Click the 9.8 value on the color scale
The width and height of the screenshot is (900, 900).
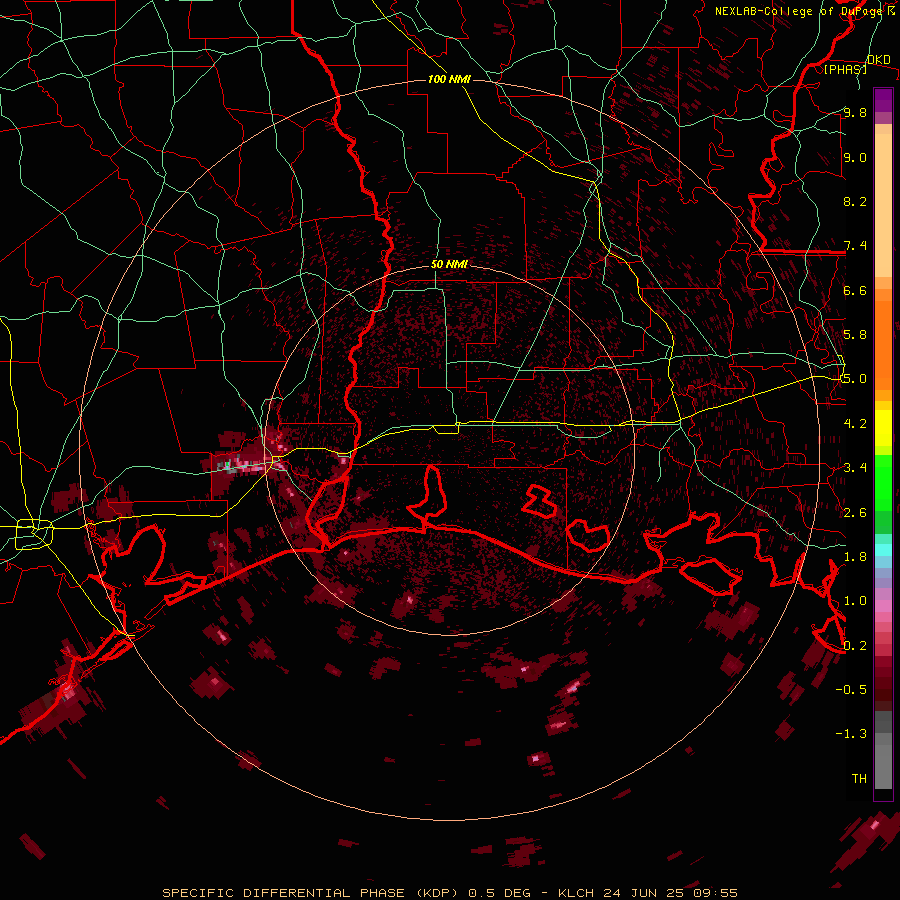click(x=855, y=112)
